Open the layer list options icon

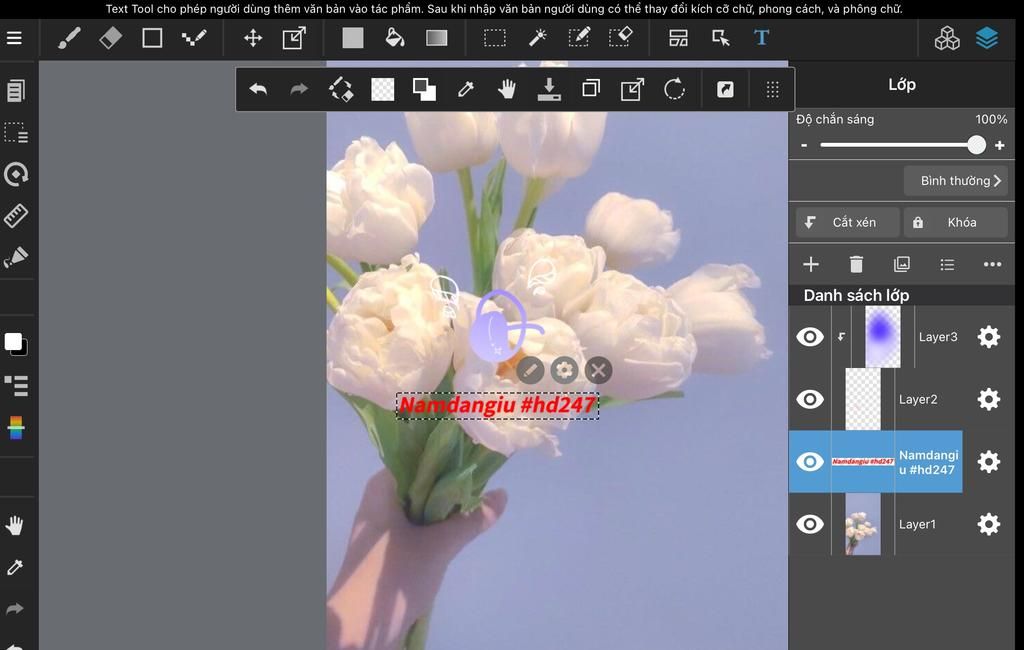947,264
